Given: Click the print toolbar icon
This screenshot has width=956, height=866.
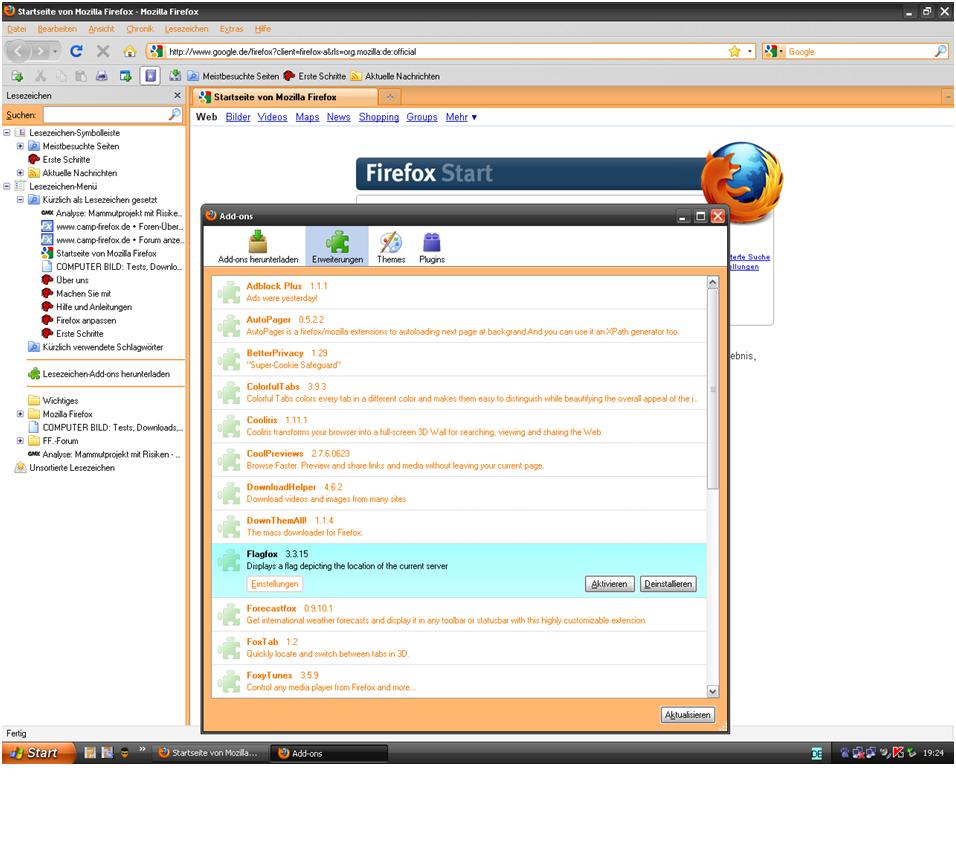Looking at the screenshot, I should [102, 76].
